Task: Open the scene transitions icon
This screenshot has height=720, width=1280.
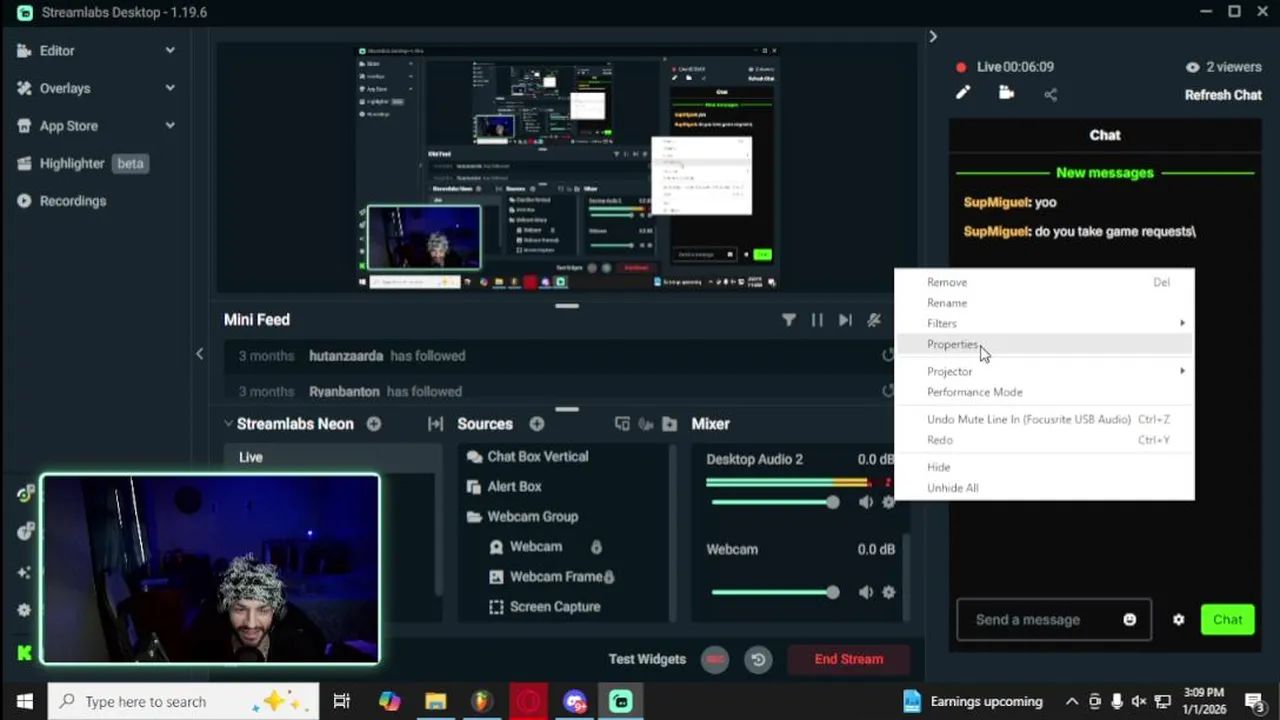Action: pos(435,424)
